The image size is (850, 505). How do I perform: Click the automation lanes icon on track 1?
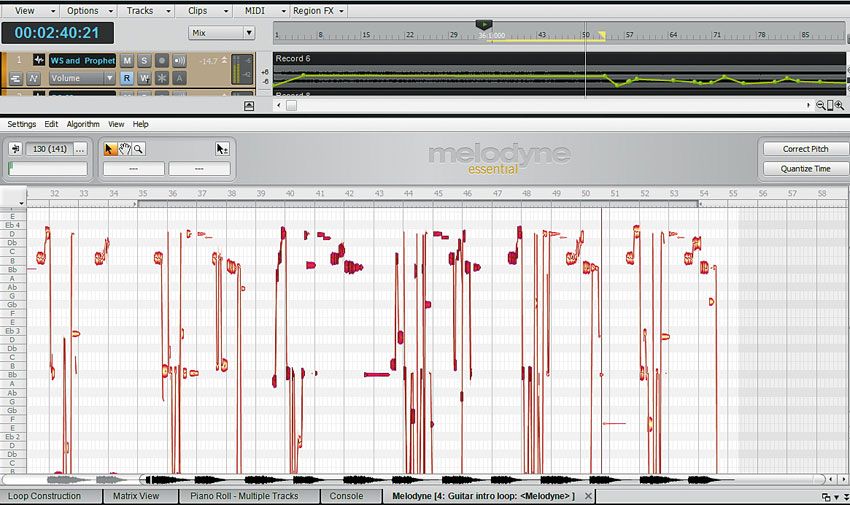(33, 79)
